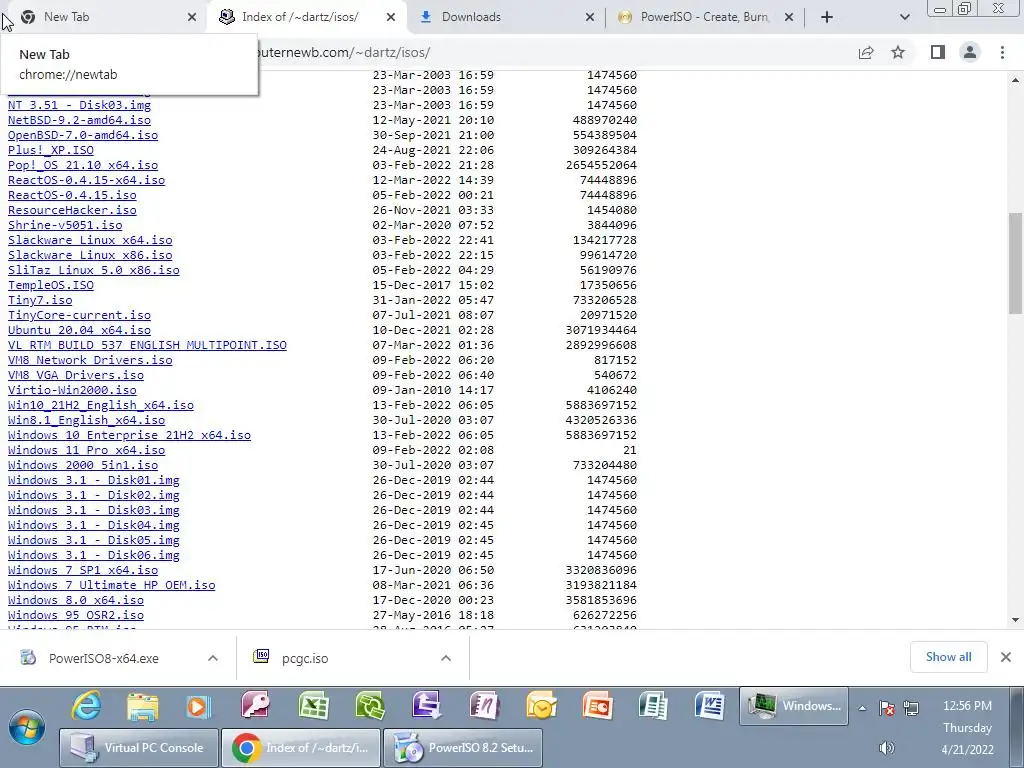Open Windows_3.1_-_Disk04.img link
This screenshot has width=1024, height=768.
tap(93, 526)
